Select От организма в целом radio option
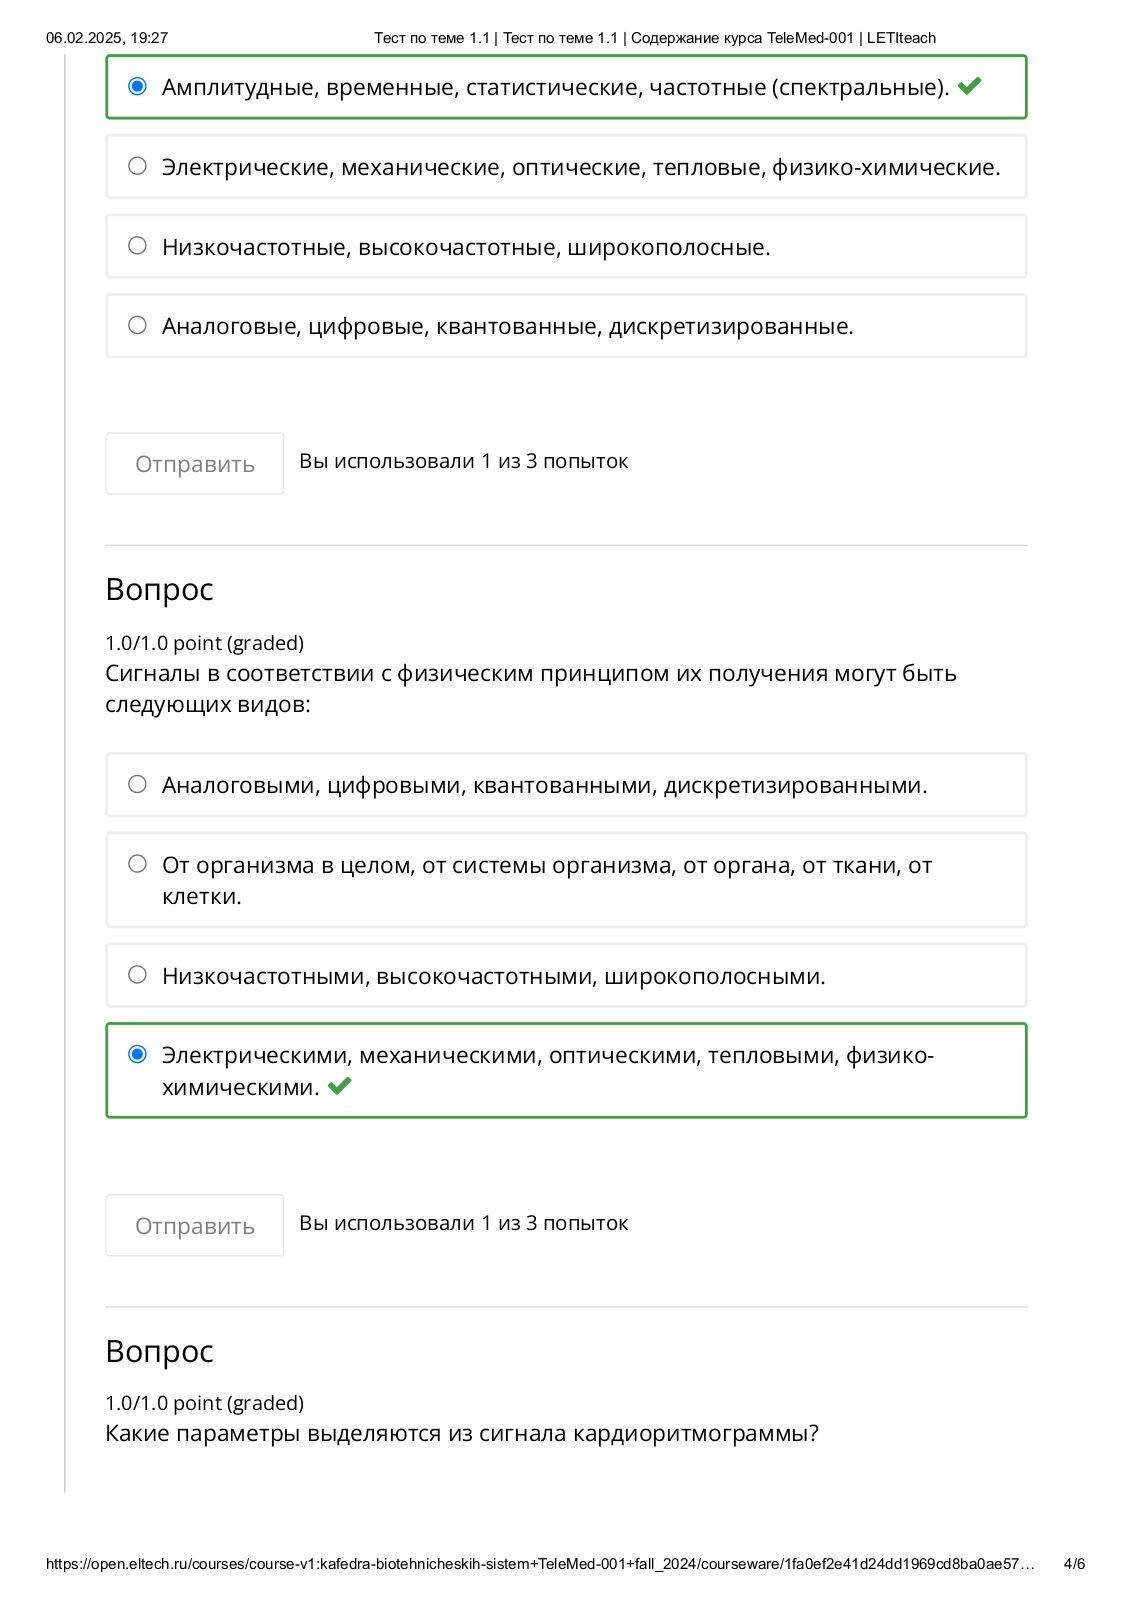 (x=137, y=864)
